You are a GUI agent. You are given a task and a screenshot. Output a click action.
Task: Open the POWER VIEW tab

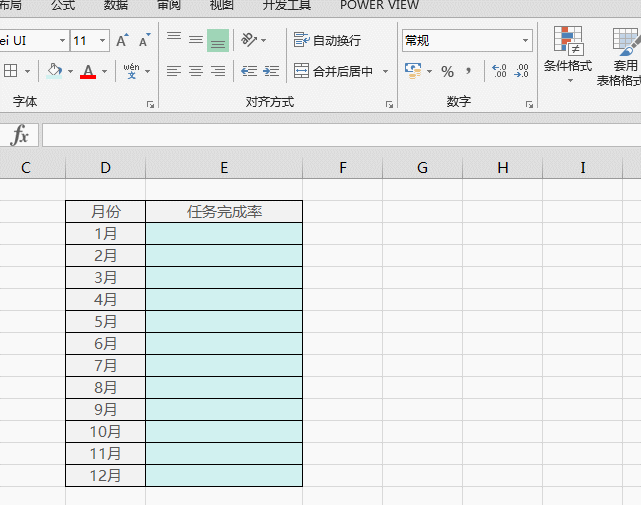(379, 5)
